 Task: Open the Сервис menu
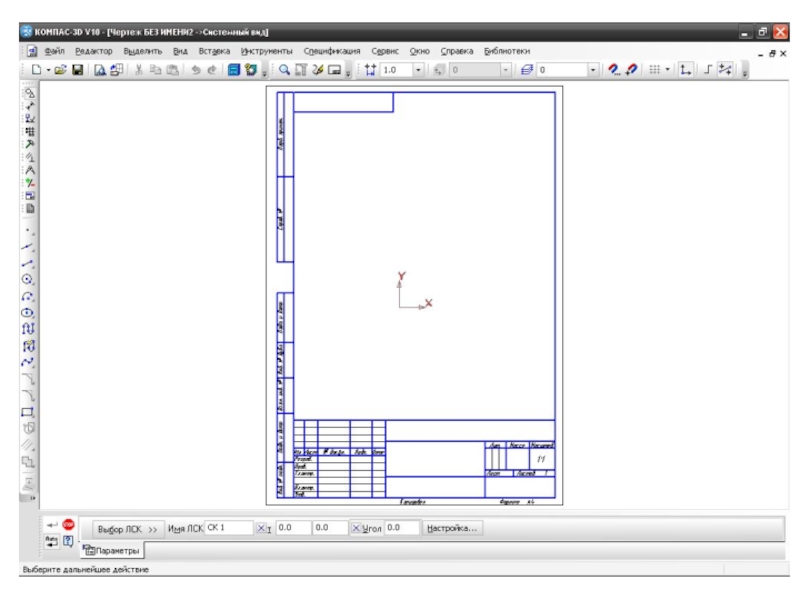[x=385, y=51]
